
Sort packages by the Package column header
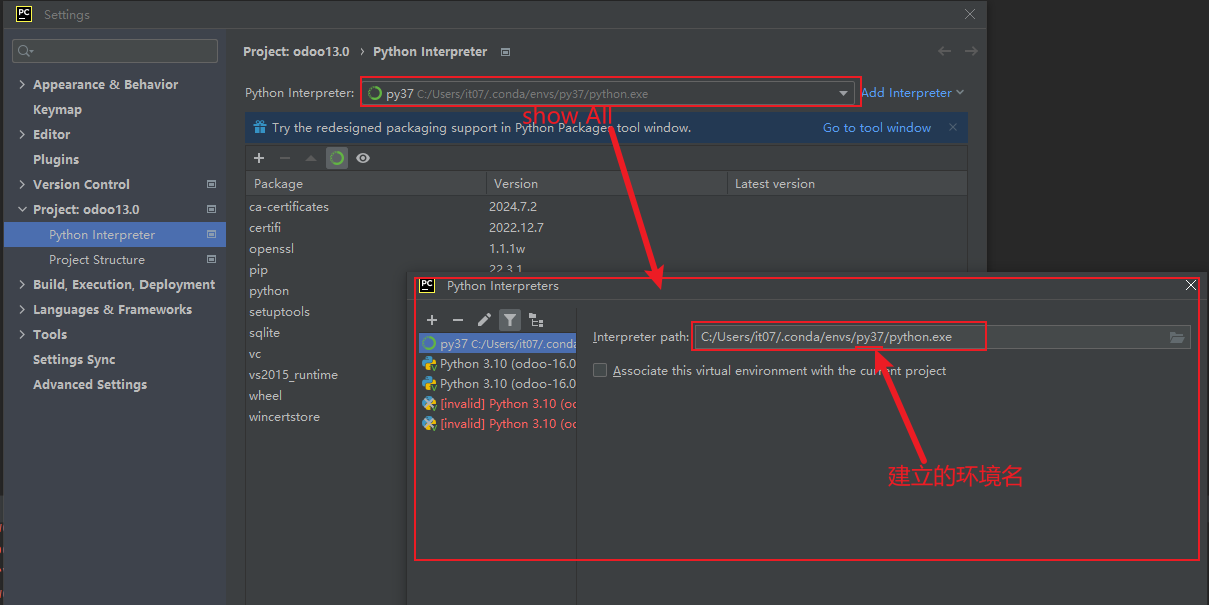366,183
